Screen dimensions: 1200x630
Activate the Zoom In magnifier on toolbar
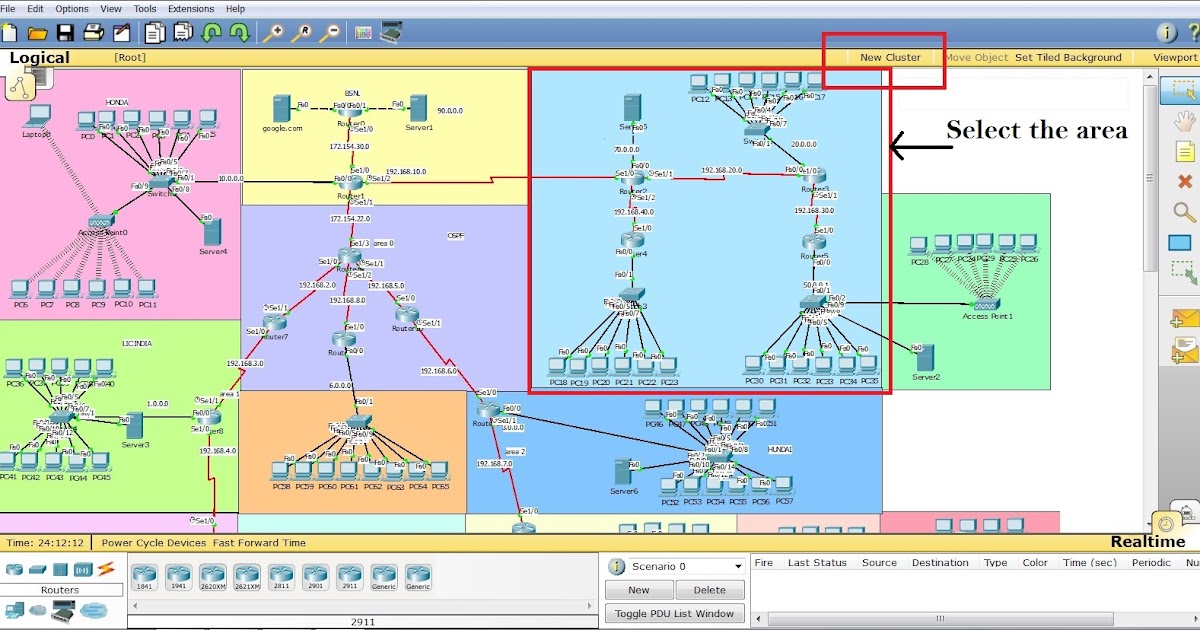275,31
